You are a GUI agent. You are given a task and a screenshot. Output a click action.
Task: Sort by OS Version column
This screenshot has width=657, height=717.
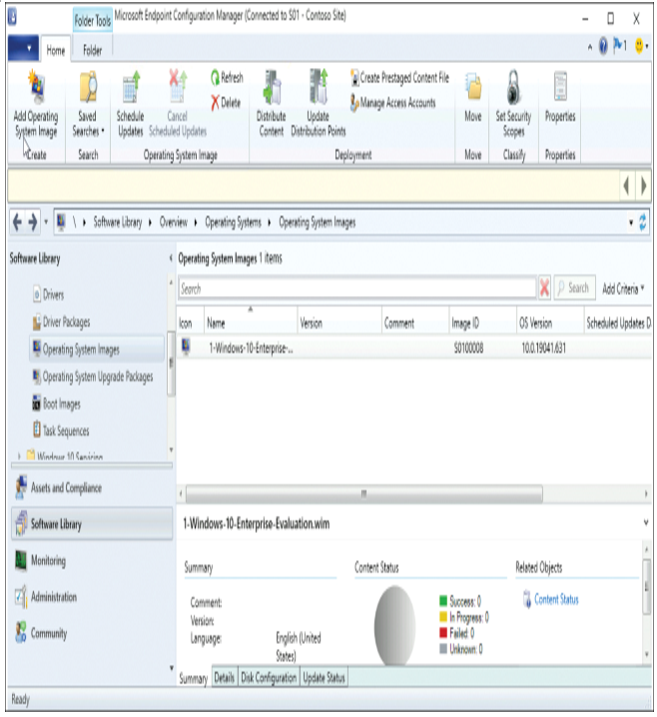[550, 323]
